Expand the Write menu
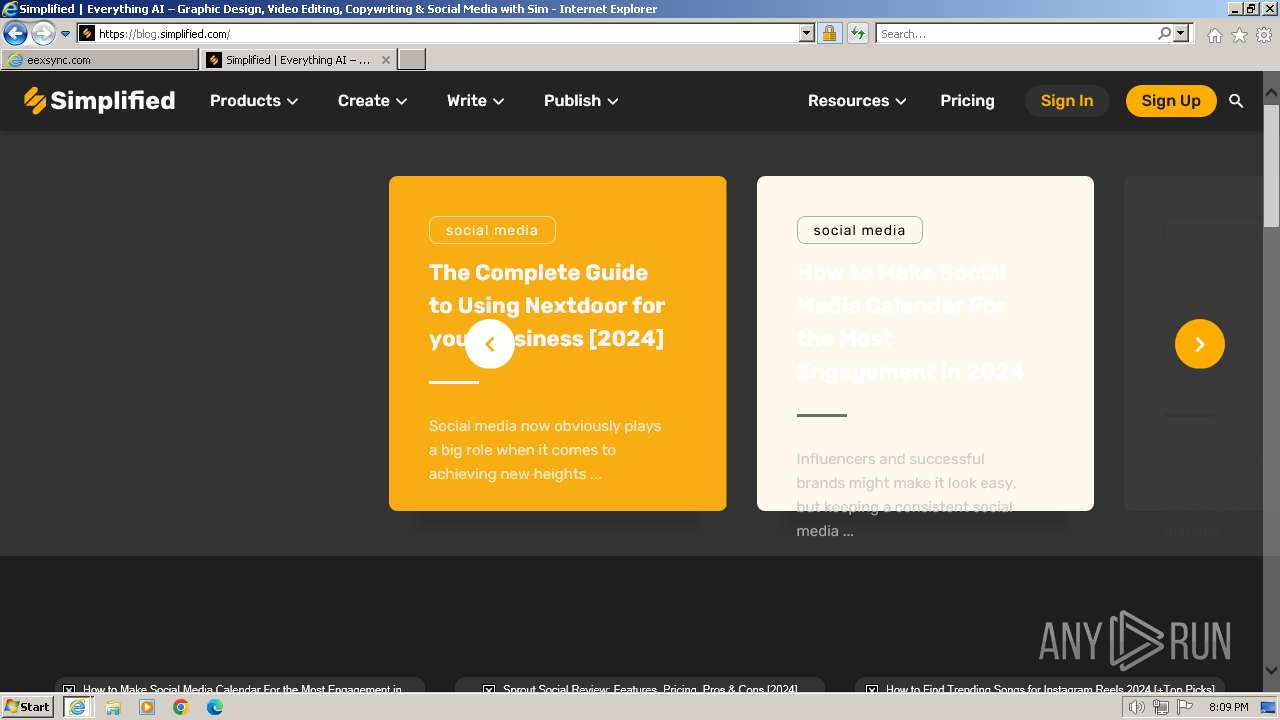This screenshot has width=1280, height=720. 475,101
